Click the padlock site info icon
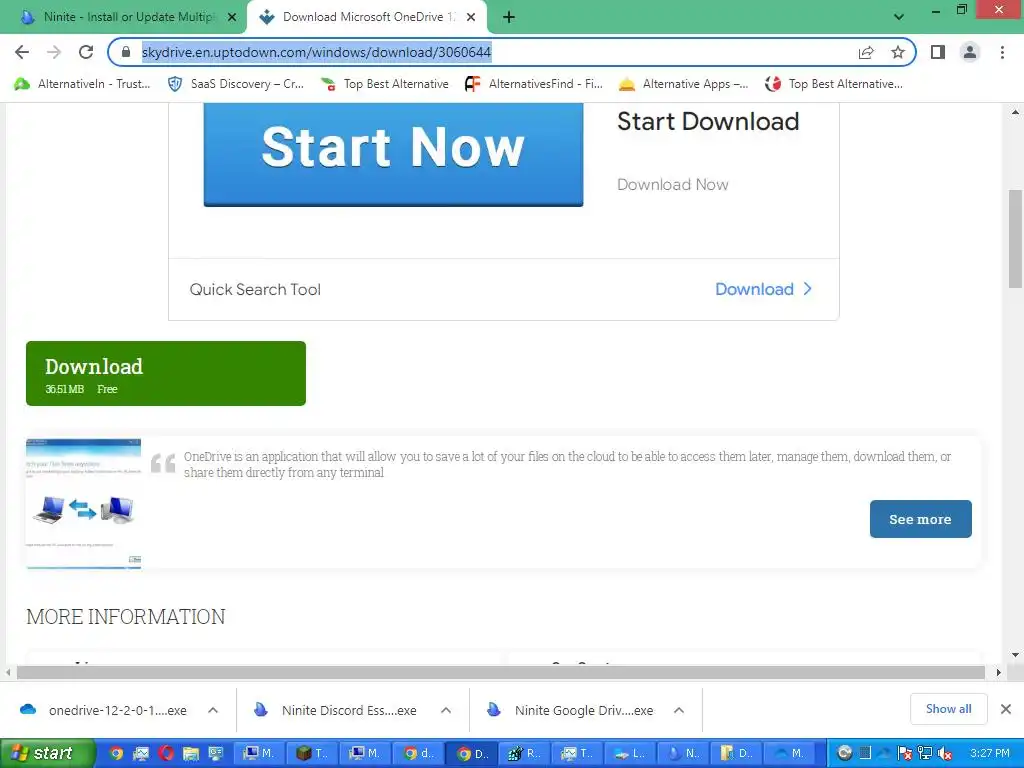This screenshot has height=768, width=1024. click(x=126, y=52)
